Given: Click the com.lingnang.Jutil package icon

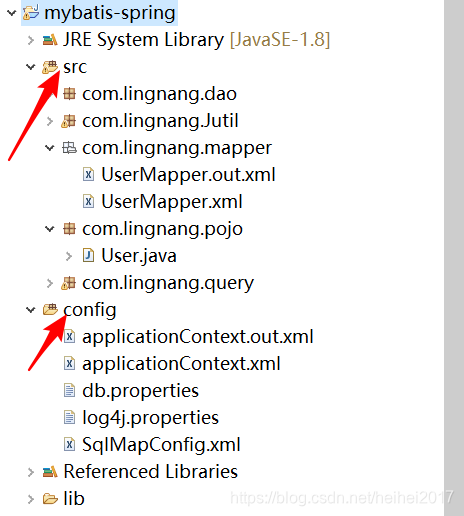Looking at the screenshot, I should pyautogui.click(x=69, y=121).
